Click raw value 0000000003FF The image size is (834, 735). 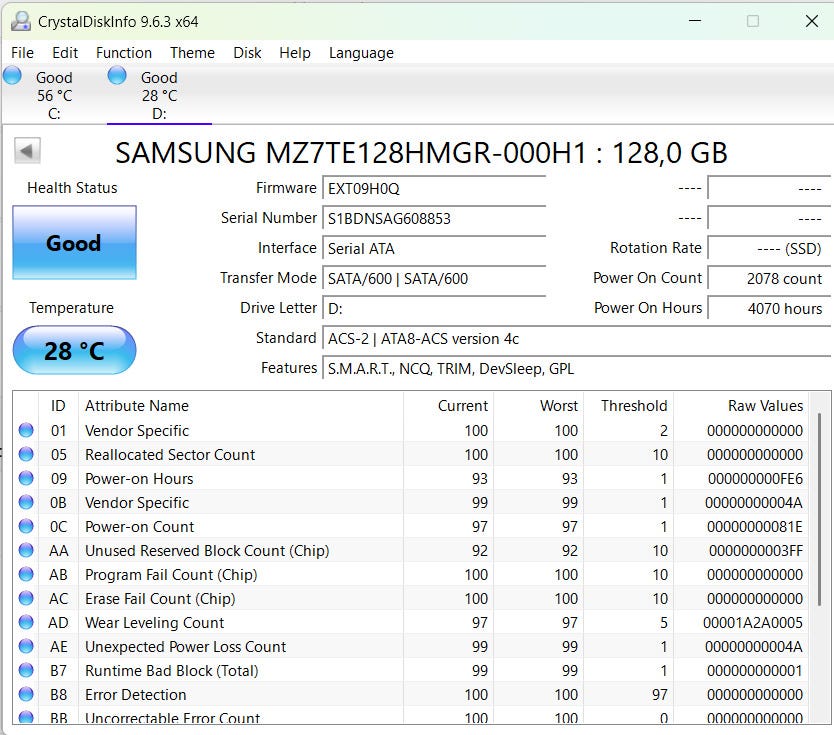tap(756, 550)
